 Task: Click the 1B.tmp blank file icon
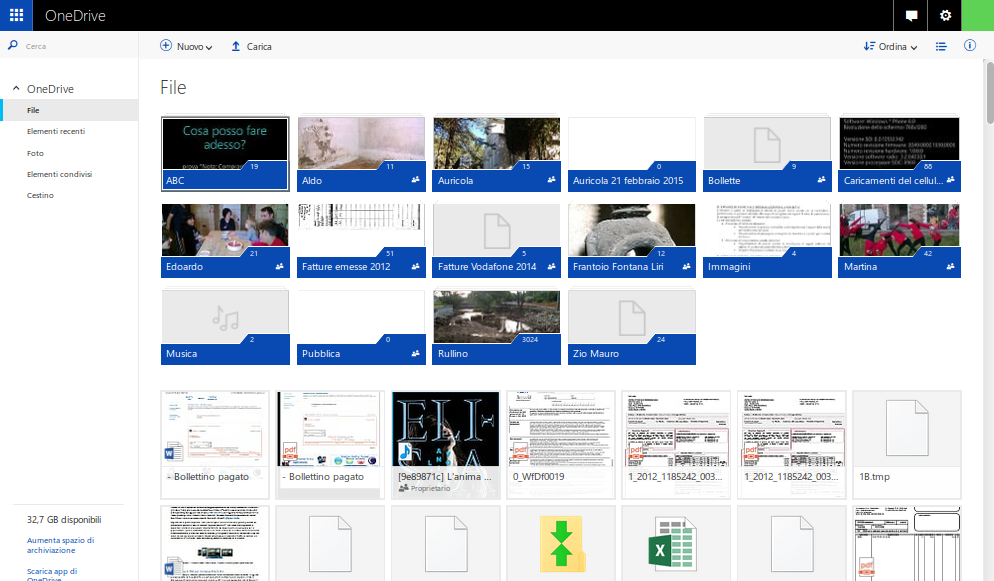pyautogui.click(x=907, y=428)
